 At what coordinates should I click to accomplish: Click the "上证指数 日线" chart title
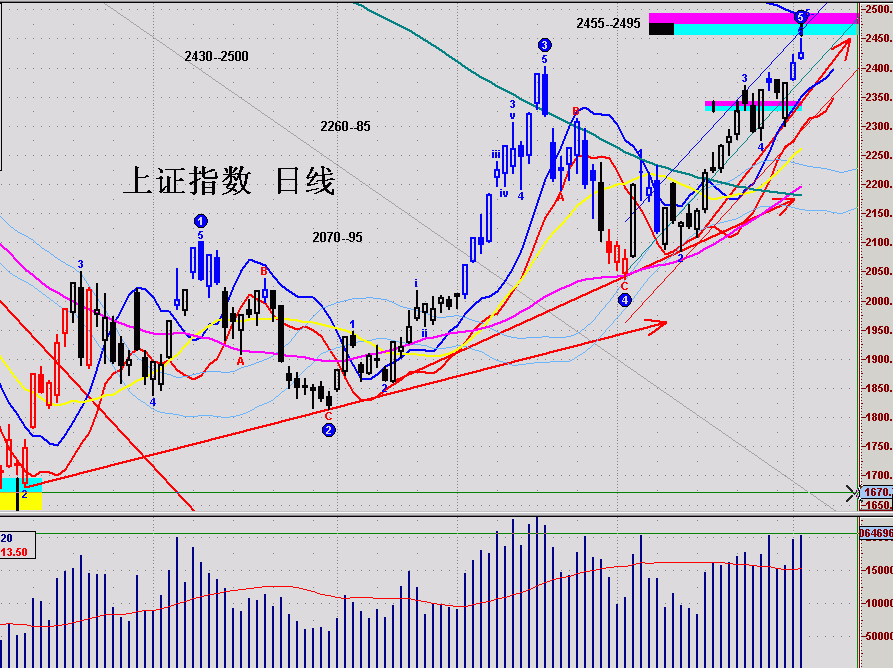[x=229, y=181]
